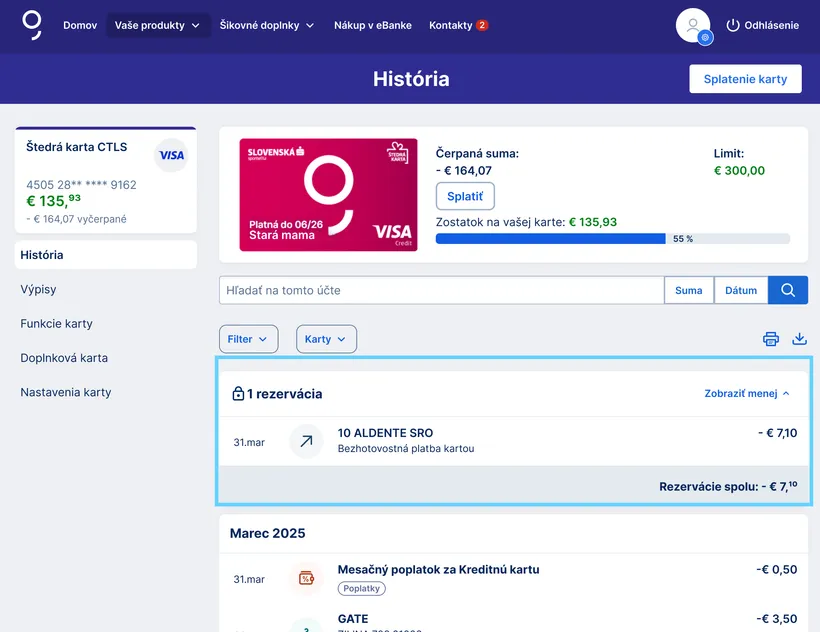The image size is (820, 632).
Task: Collapse reservations via Zobraziť menej
Action: pyautogui.click(x=746, y=393)
